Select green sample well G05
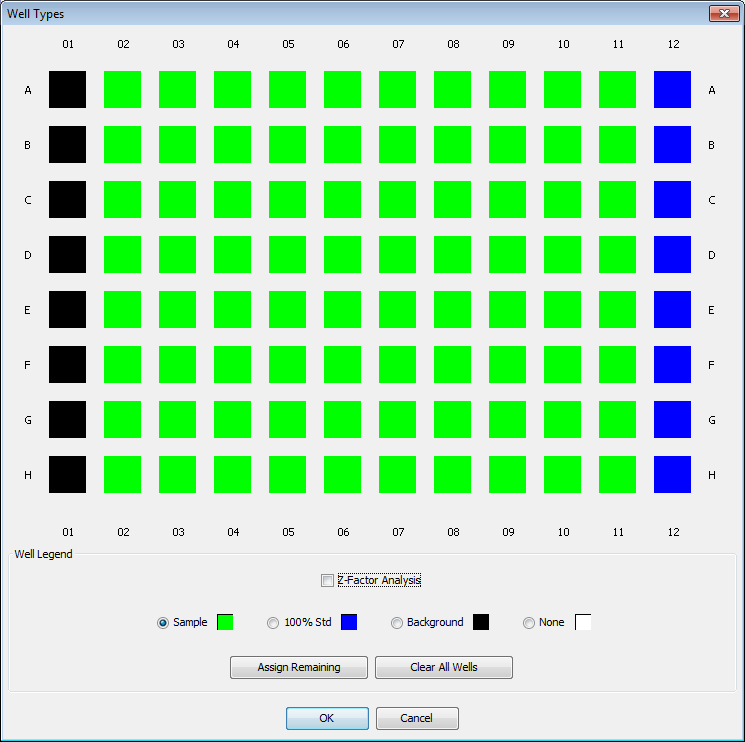745x742 pixels. [287, 419]
